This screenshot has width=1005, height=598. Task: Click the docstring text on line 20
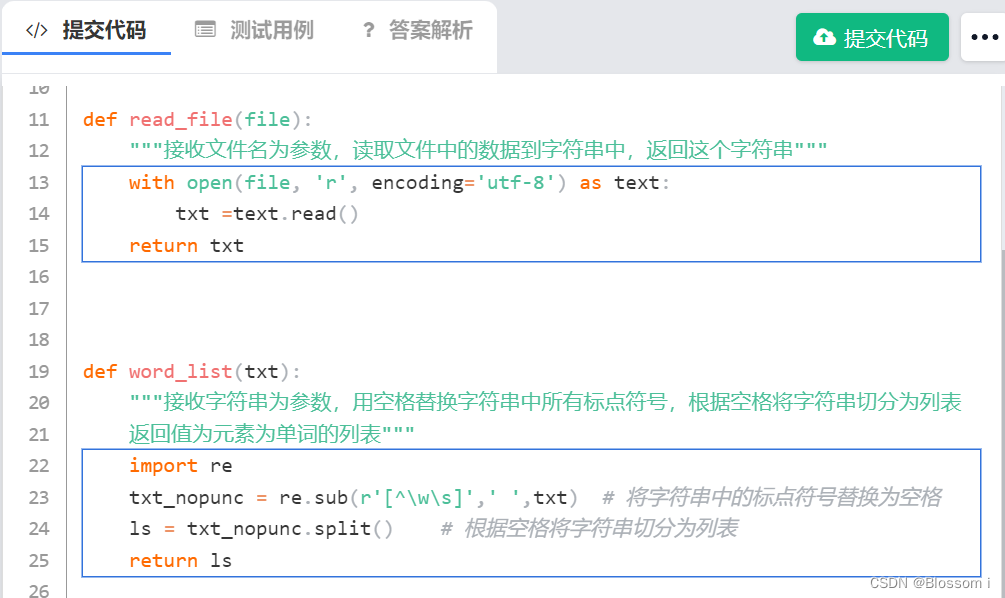tap(545, 403)
